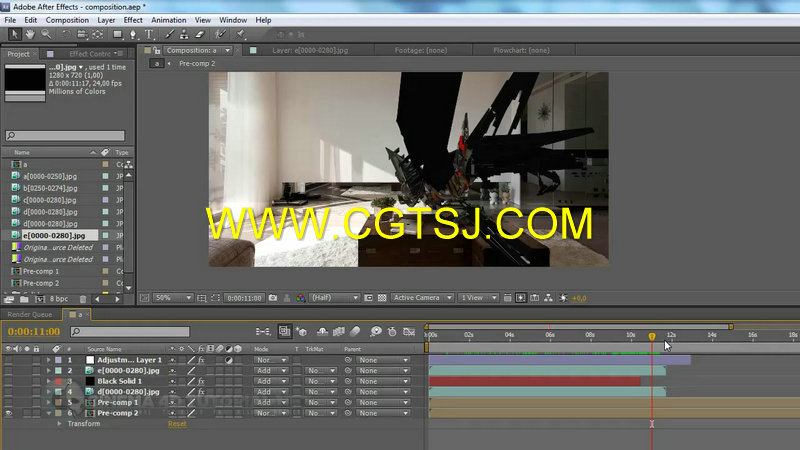Open the 50% magnification dropdown
The image size is (800, 450).
click(x=173, y=298)
